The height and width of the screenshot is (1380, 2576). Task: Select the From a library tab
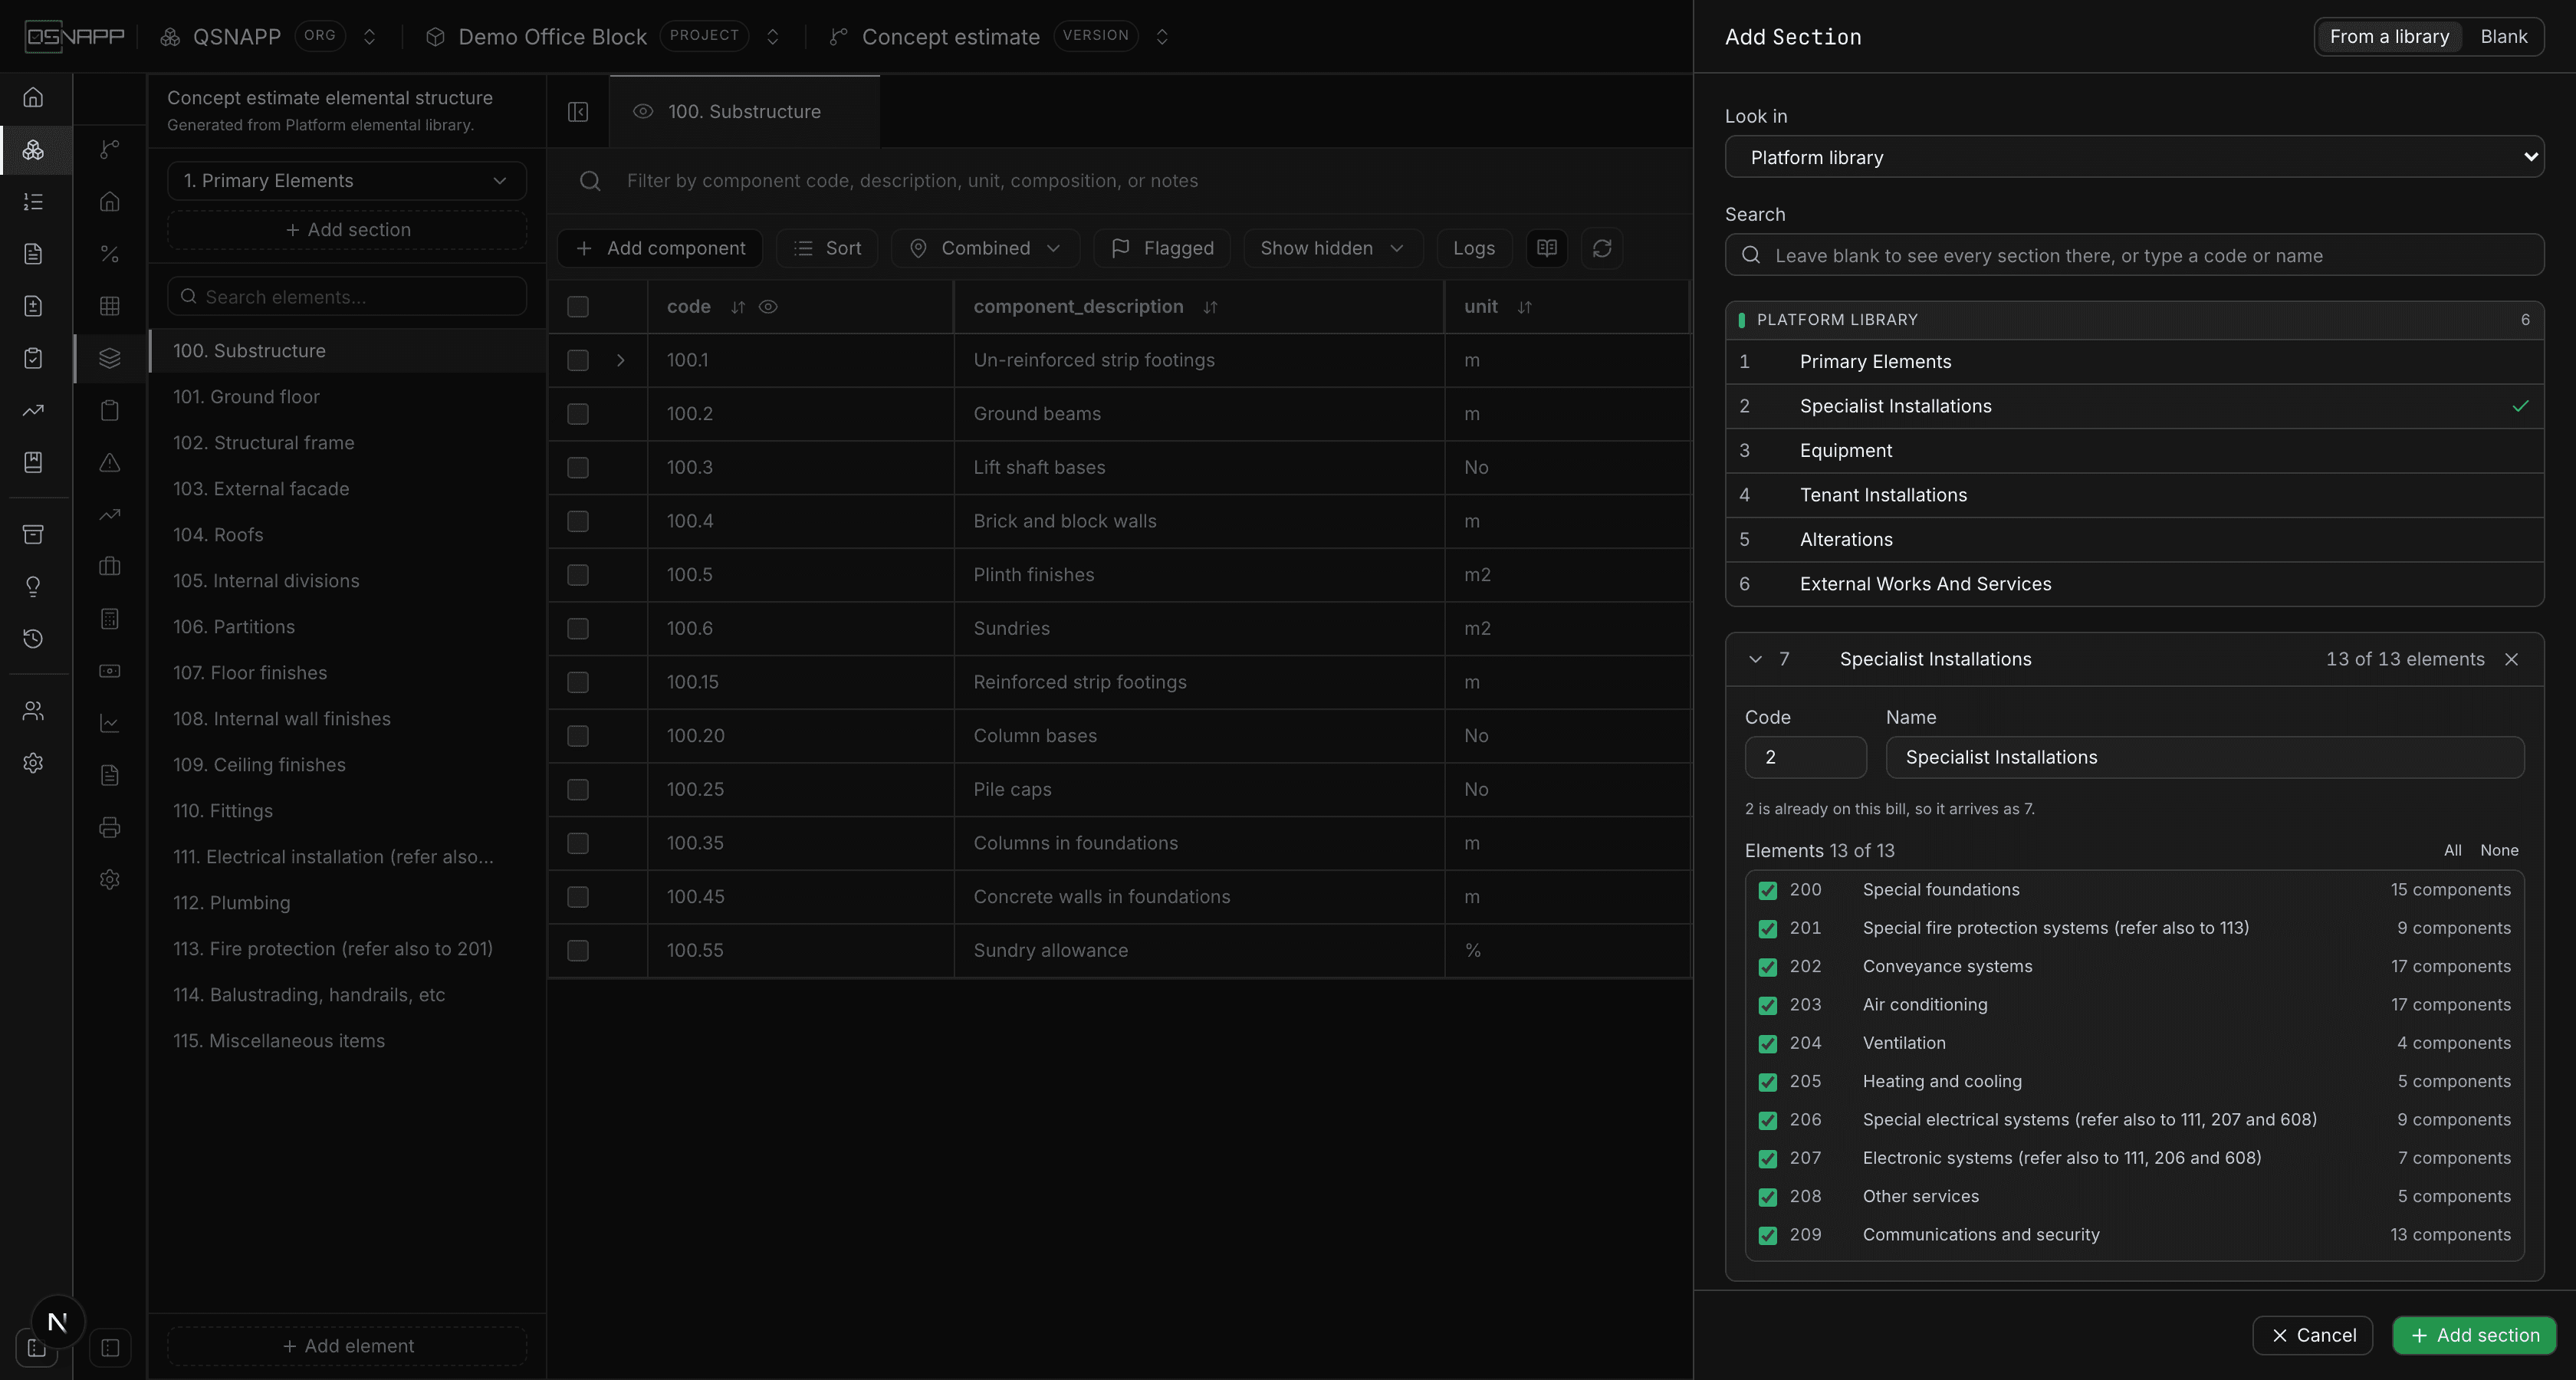[2389, 37]
